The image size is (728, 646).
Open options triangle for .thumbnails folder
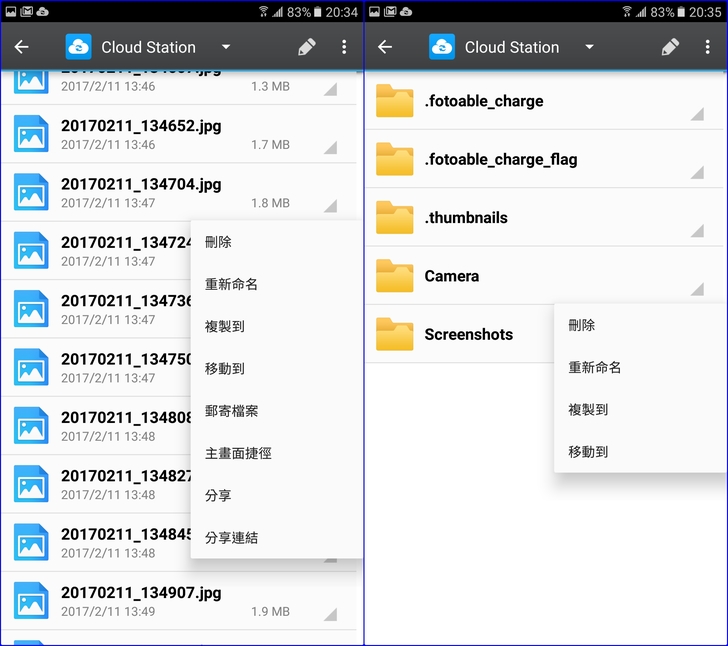[x=696, y=231]
